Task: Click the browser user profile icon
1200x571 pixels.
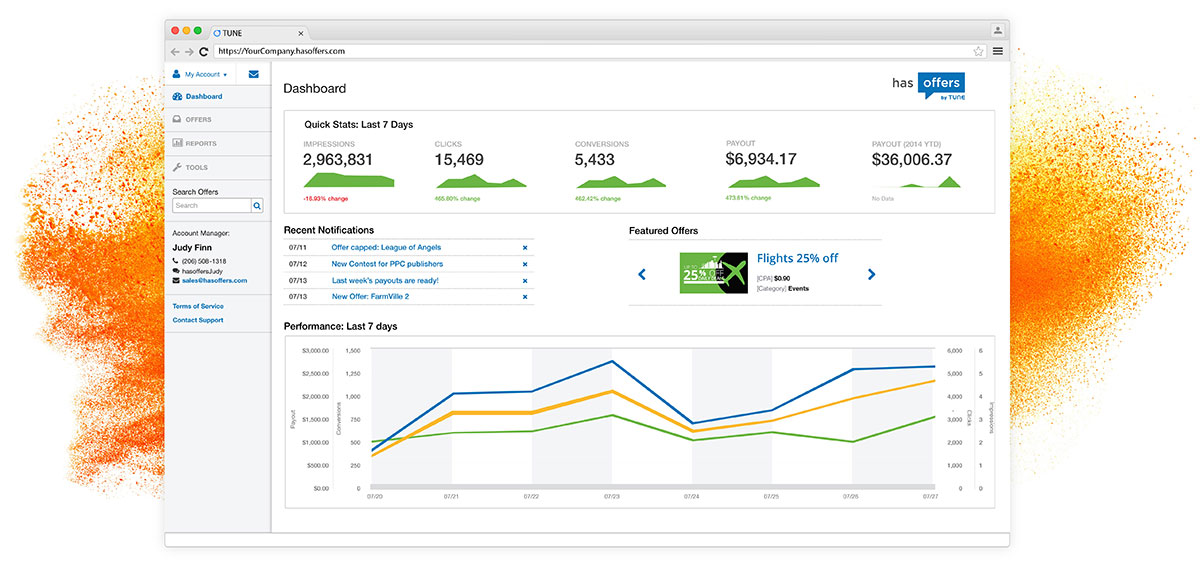Action: click(997, 31)
